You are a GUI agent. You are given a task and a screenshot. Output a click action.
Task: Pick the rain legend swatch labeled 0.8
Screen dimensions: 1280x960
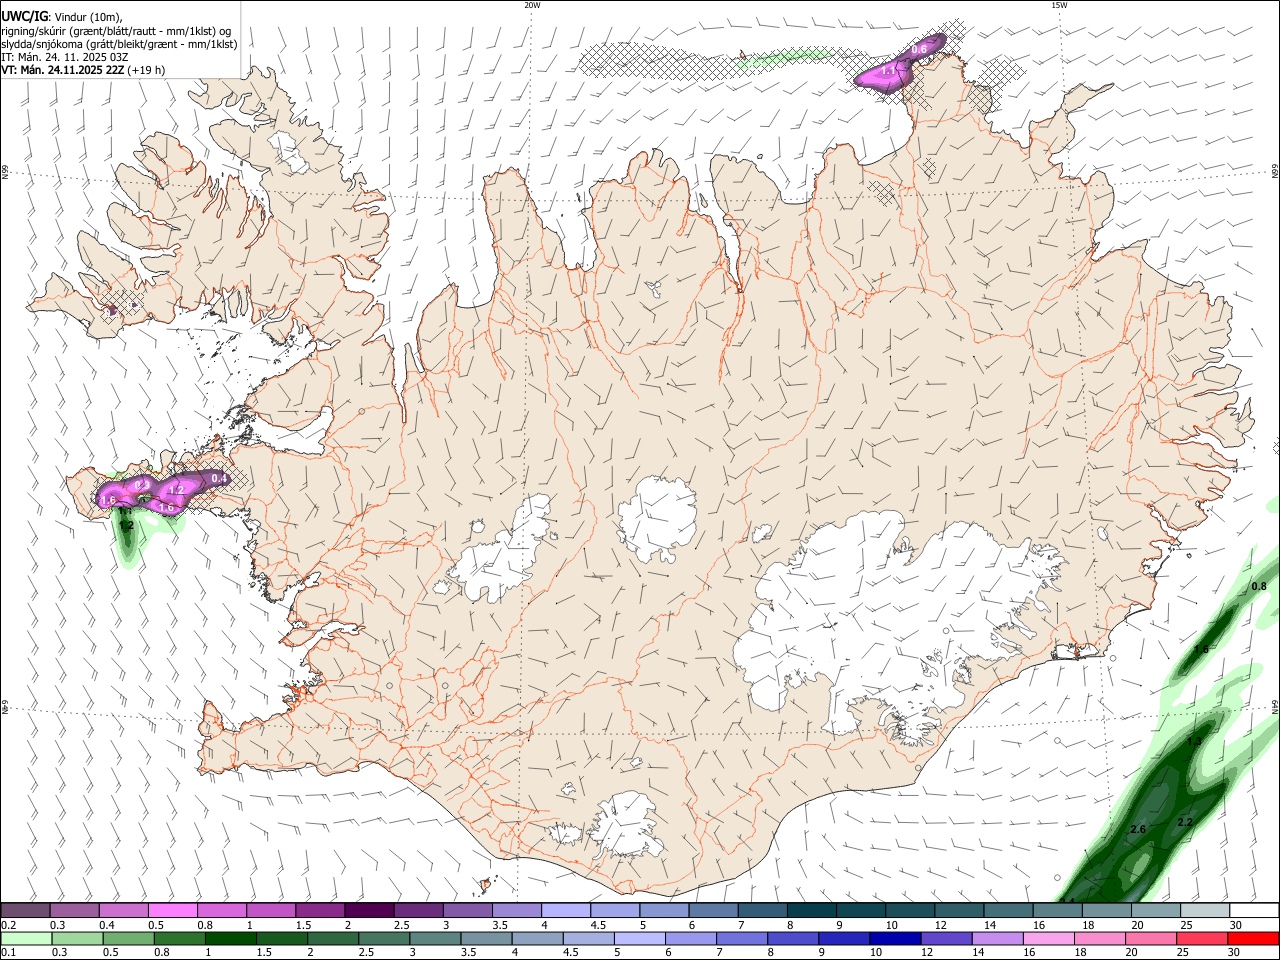click(180, 938)
